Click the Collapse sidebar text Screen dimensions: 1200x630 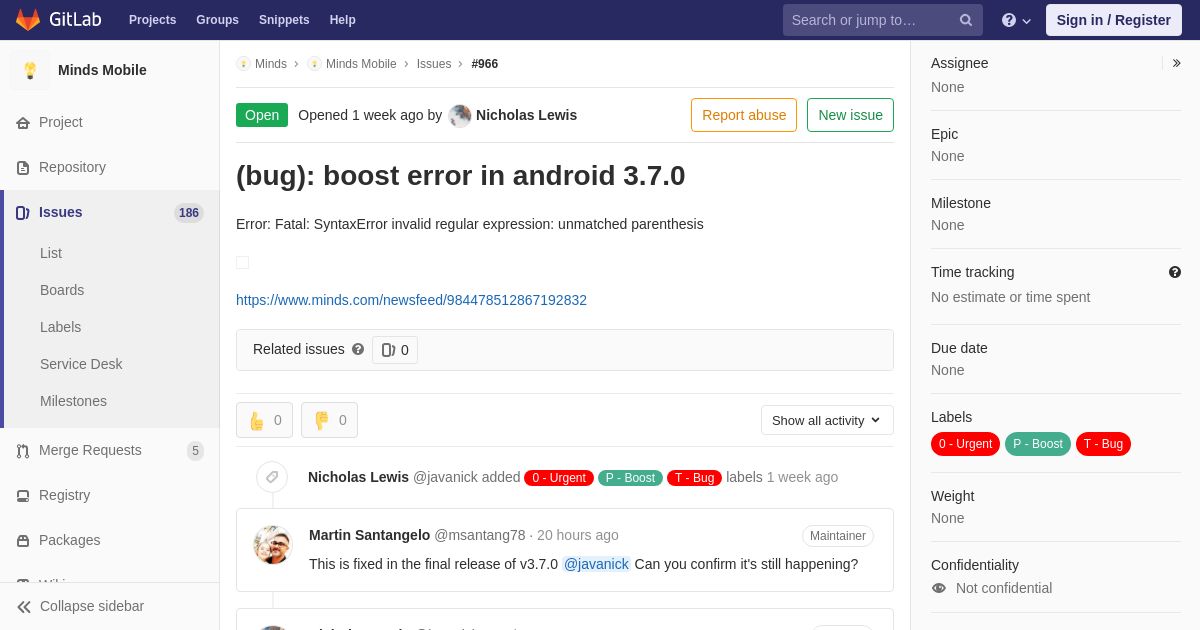(92, 606)
